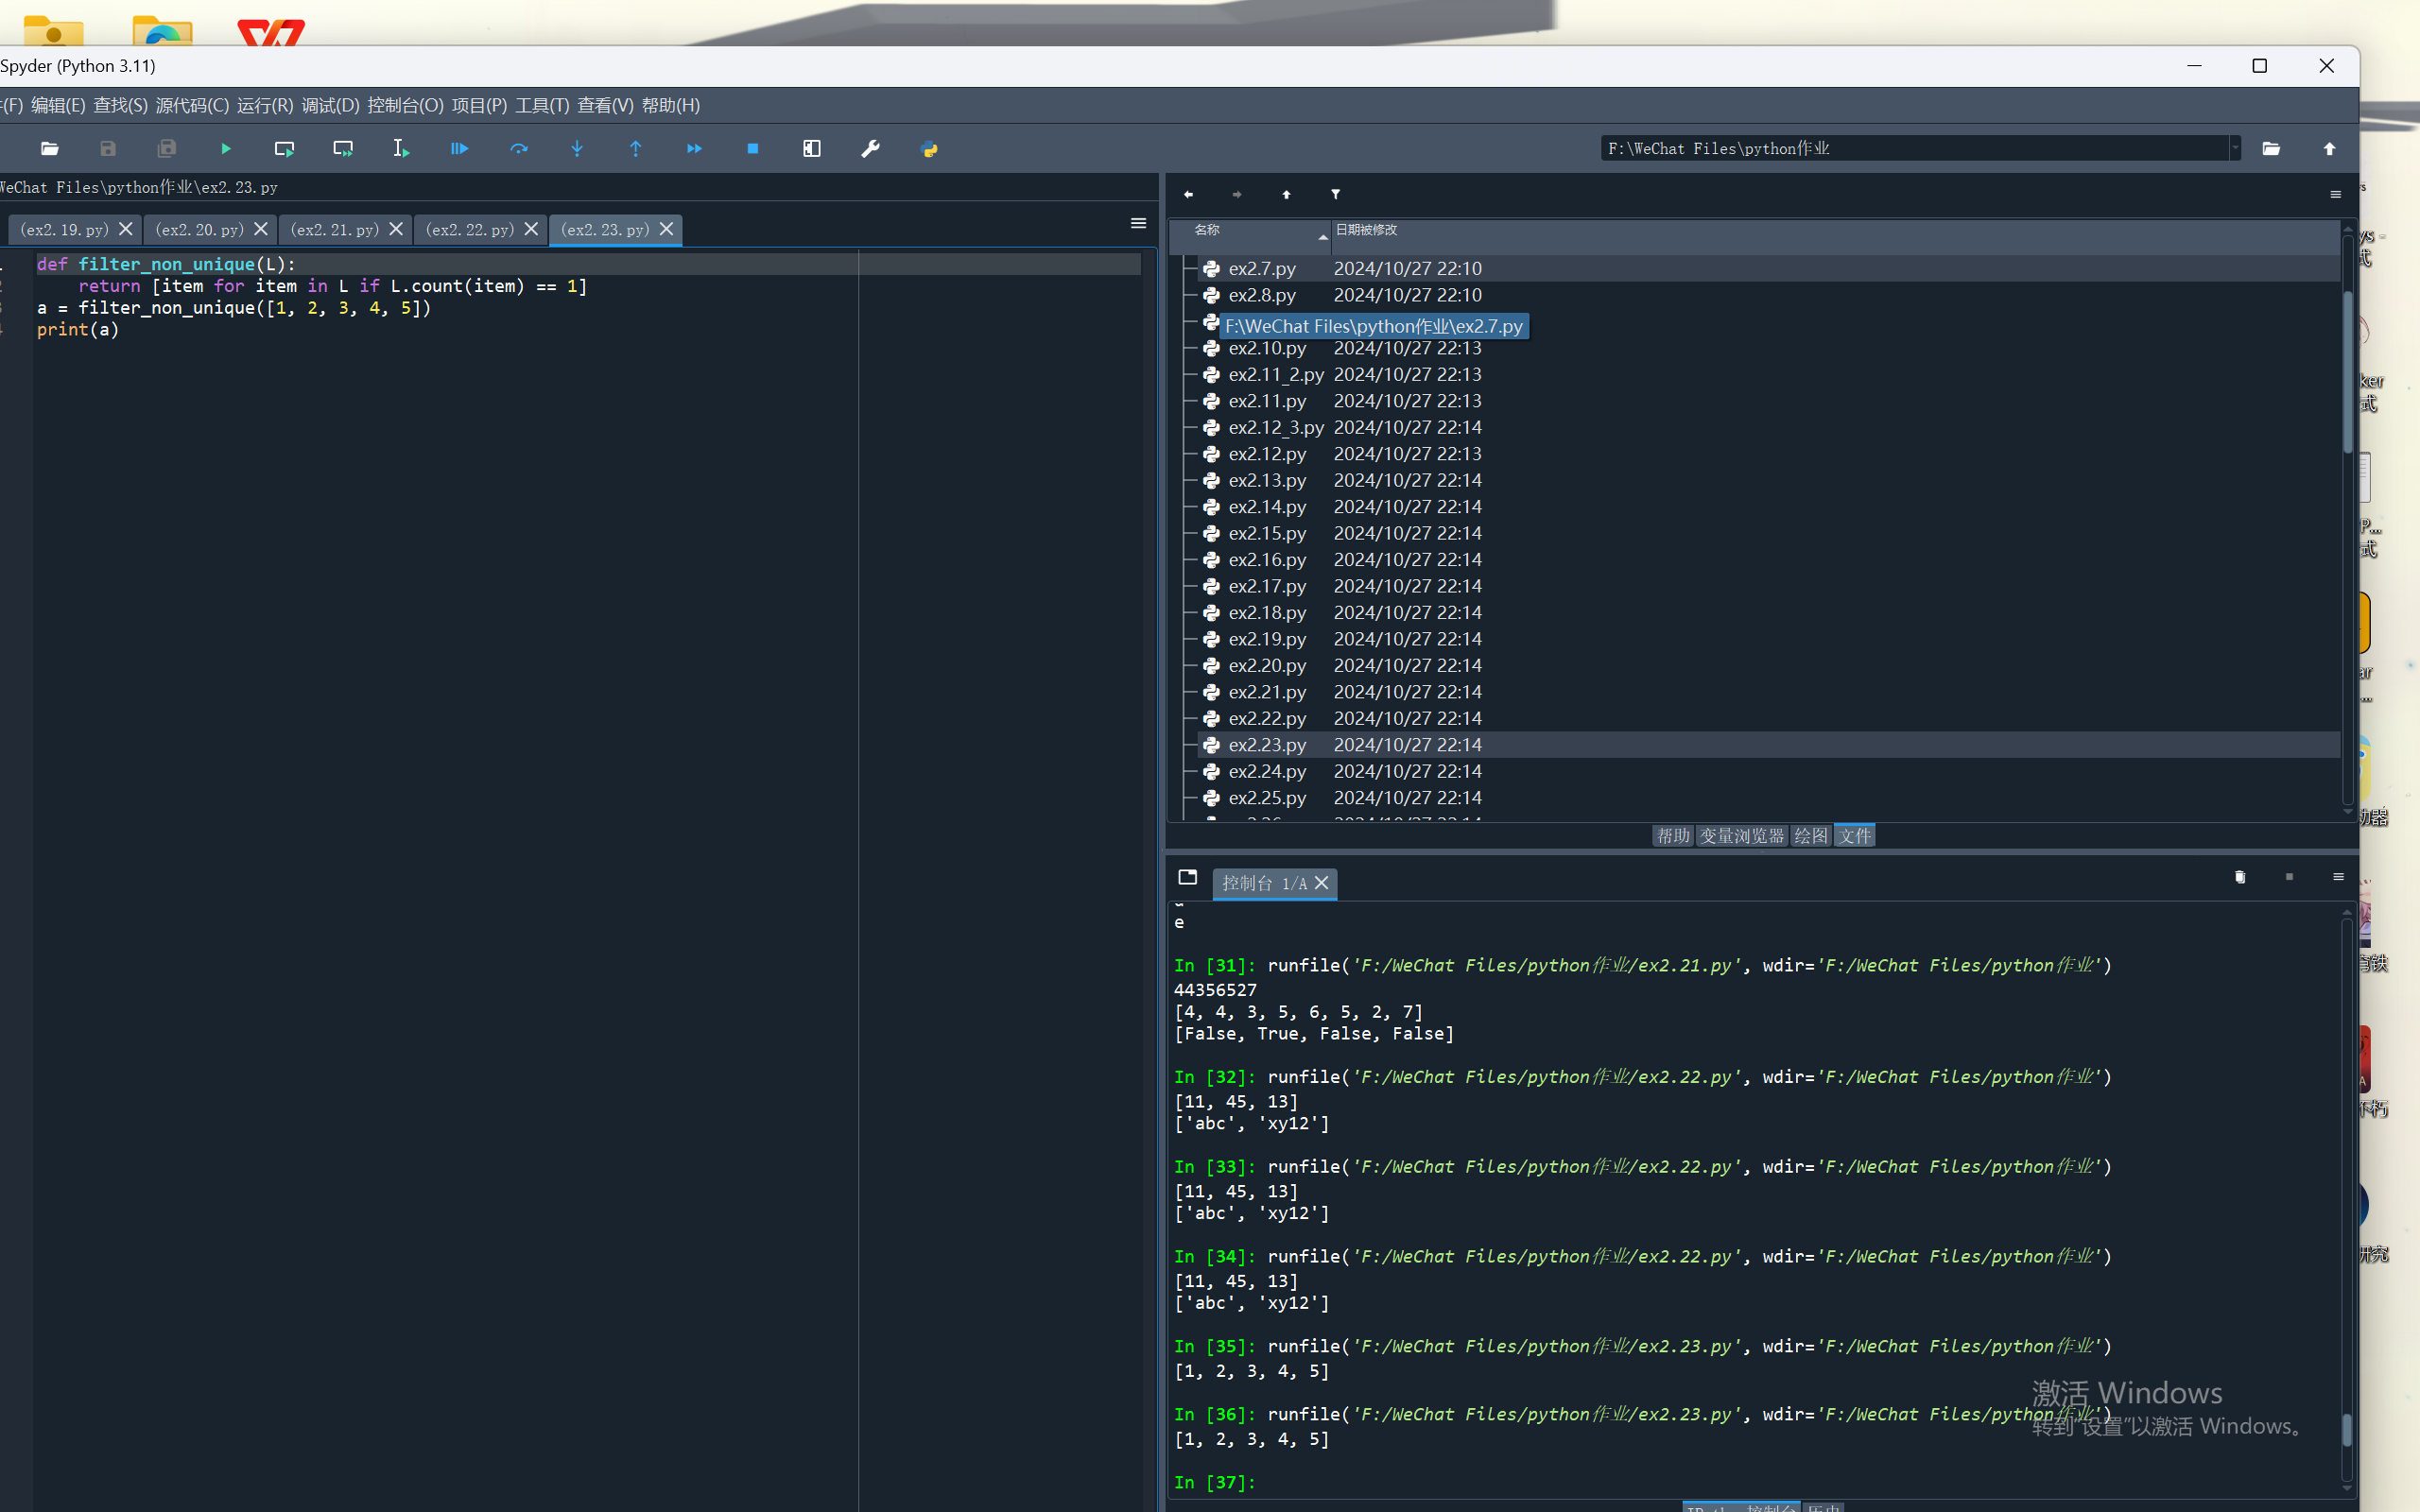Close the ex2.22.py editor tab

pos(531,229)
